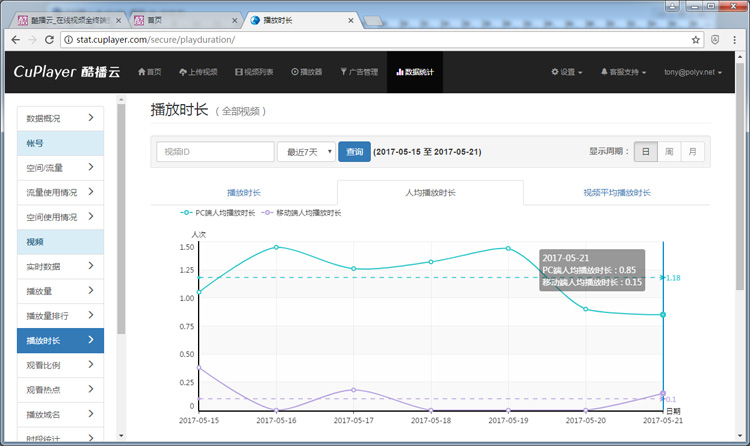This screenshot has width=750, height=446.
Task: Click the bookmark star icon in address bar
Action: (696, 40)
